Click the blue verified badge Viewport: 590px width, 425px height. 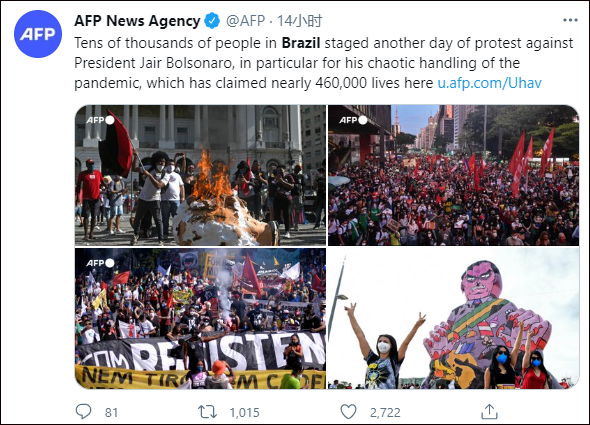pos(212,21)
